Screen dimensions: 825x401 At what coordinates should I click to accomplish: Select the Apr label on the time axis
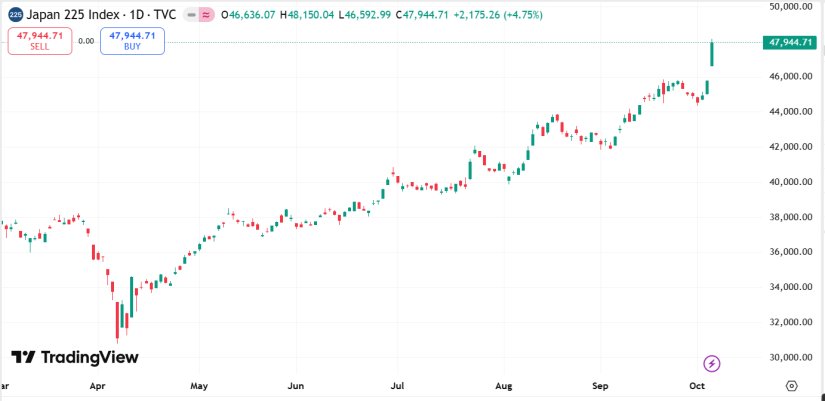pyautogui.click(x=97, y=385)
